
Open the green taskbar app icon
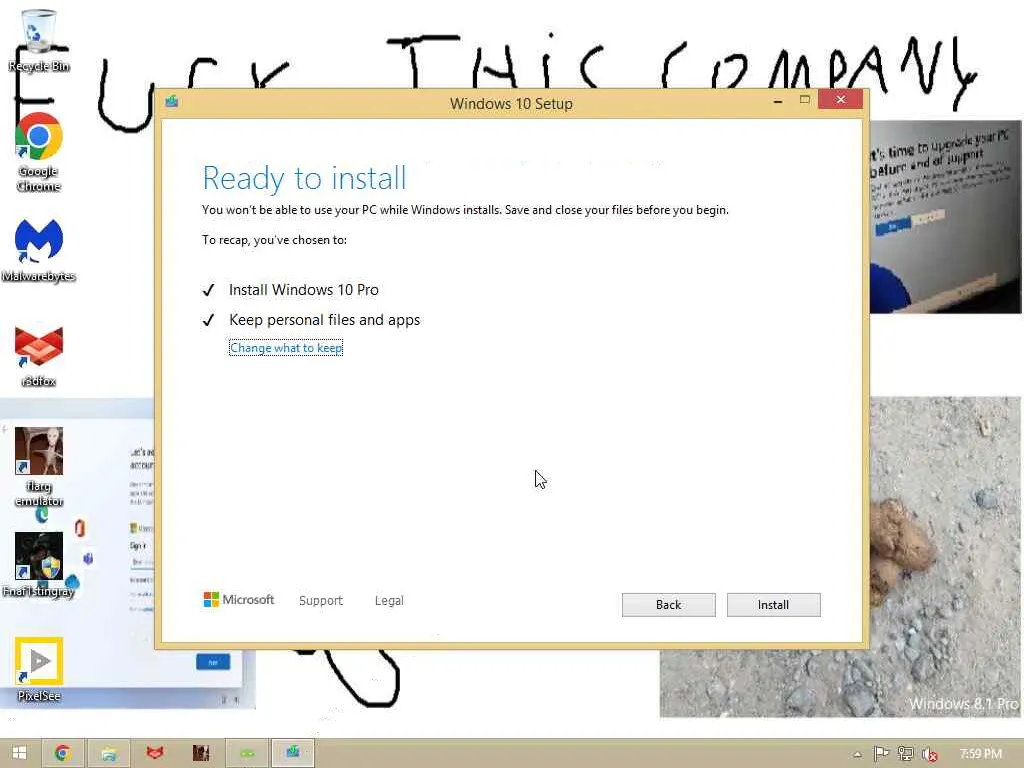[x=247, y=753]
